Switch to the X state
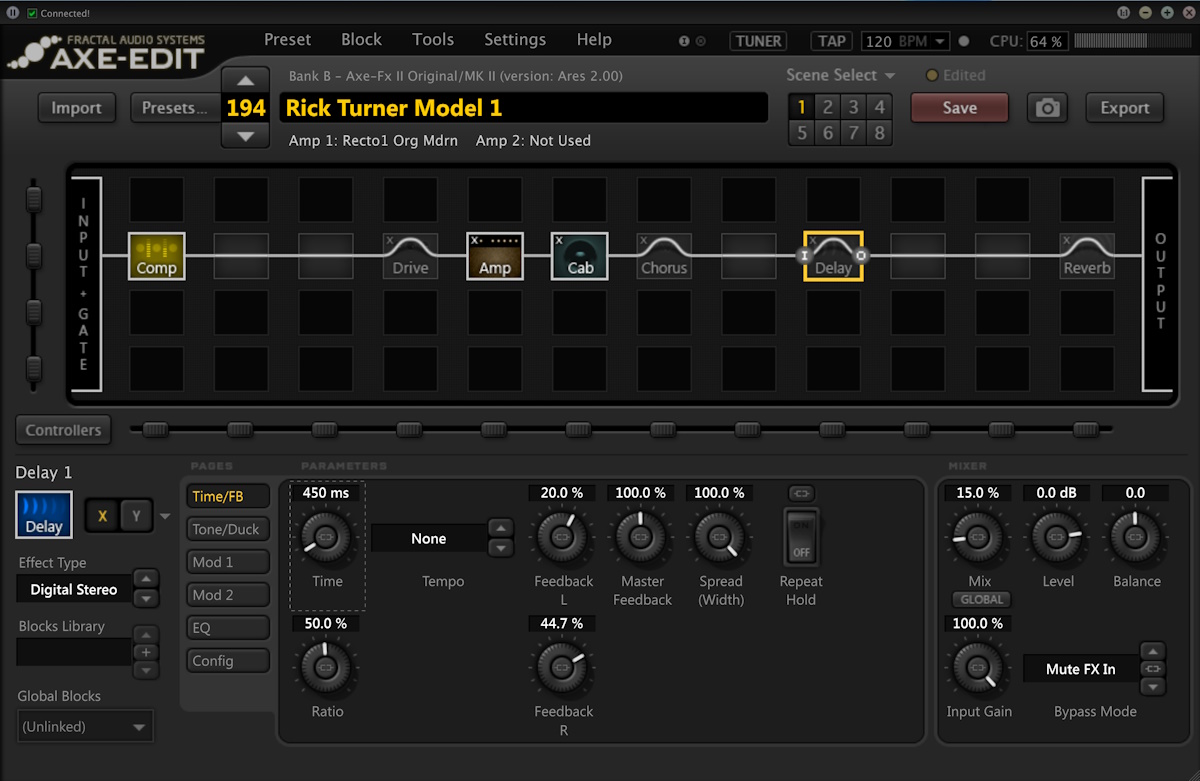 [x=101, y=516]
